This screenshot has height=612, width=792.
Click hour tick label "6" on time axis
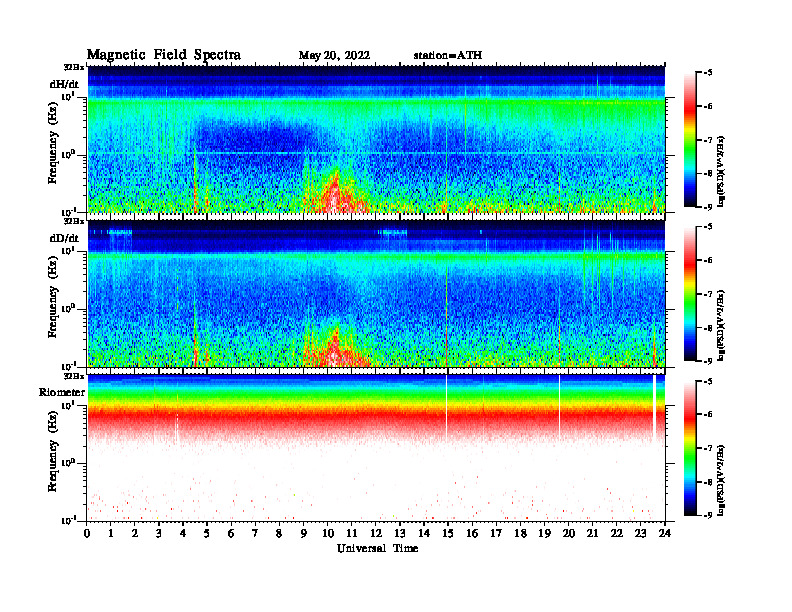tap(231, 533)
